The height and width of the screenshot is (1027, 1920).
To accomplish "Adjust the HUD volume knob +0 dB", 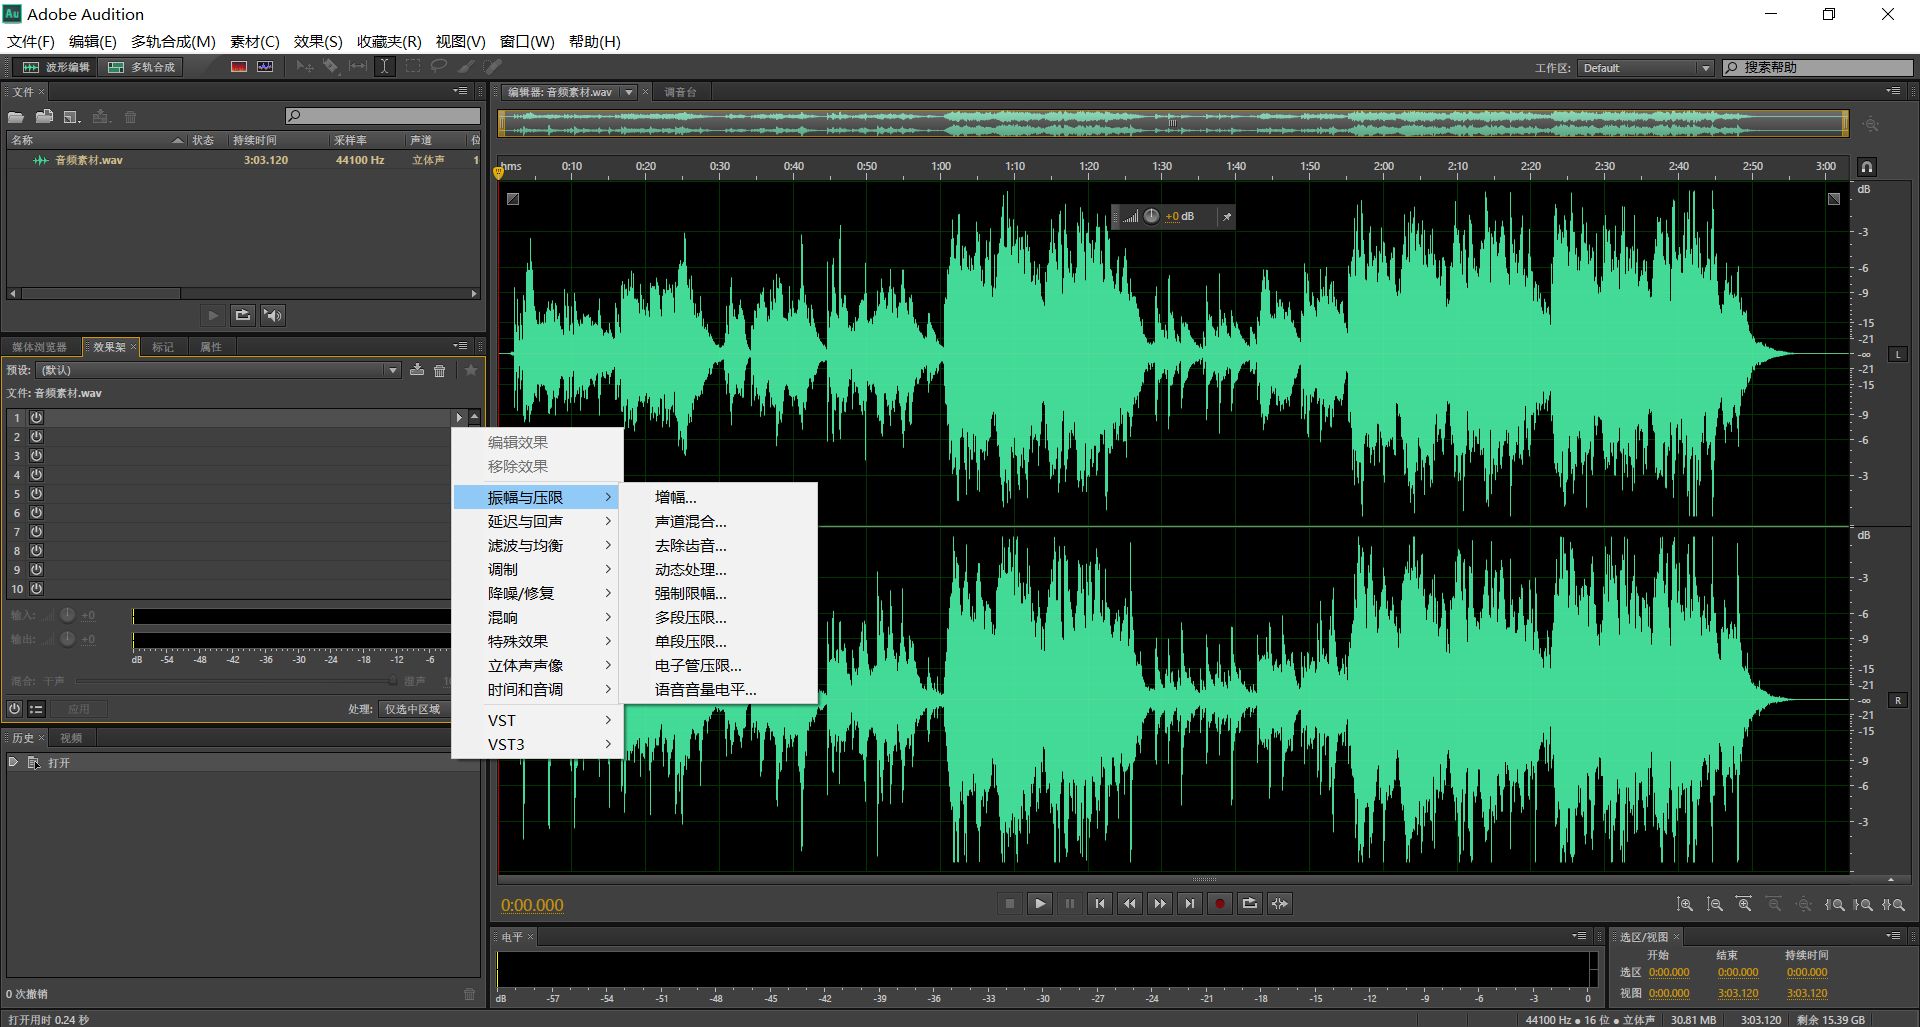I will tap(1151, 216).
